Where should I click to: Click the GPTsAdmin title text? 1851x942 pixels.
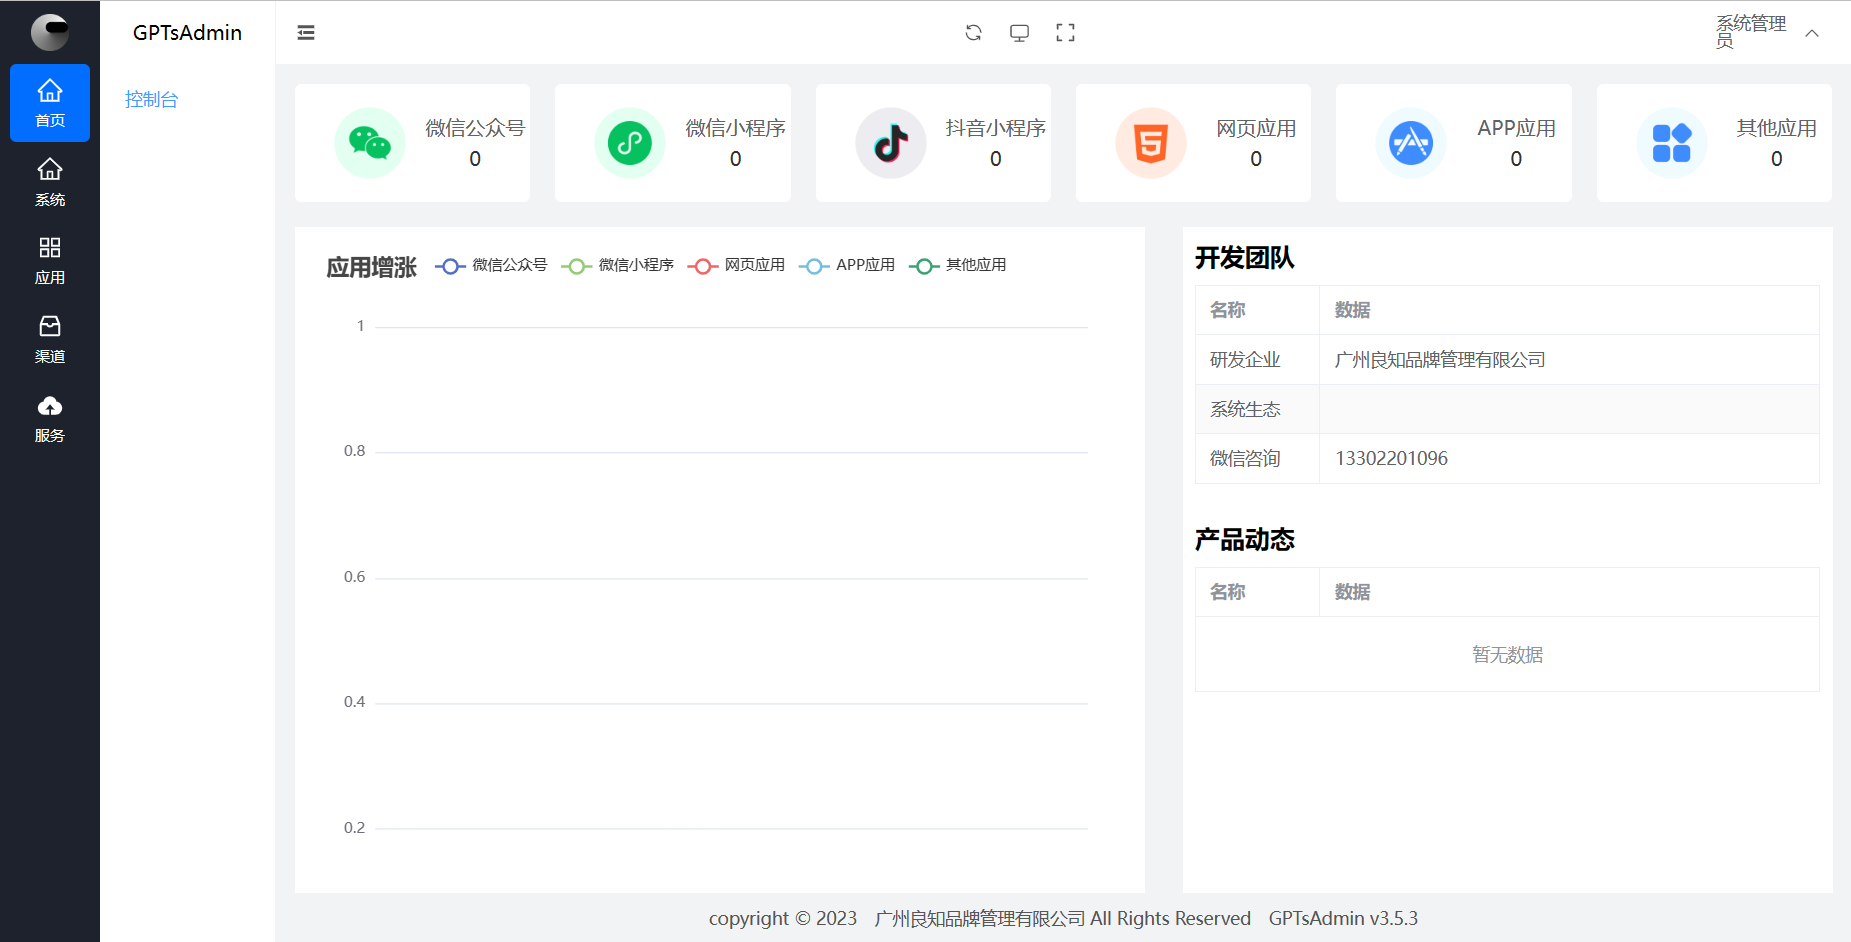pos(188,33)
